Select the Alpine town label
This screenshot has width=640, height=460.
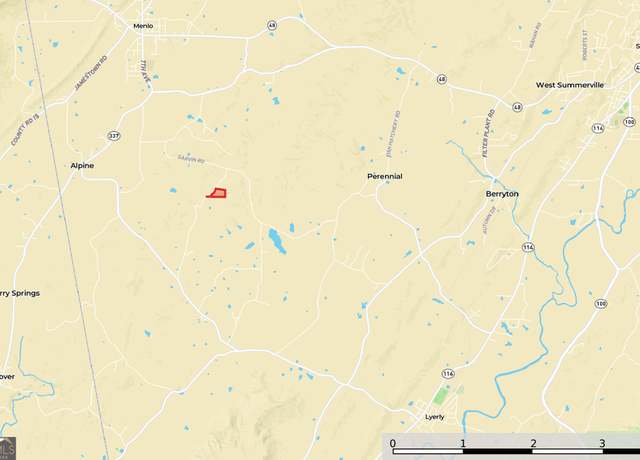pyautogui.click(x=82, y=165)
